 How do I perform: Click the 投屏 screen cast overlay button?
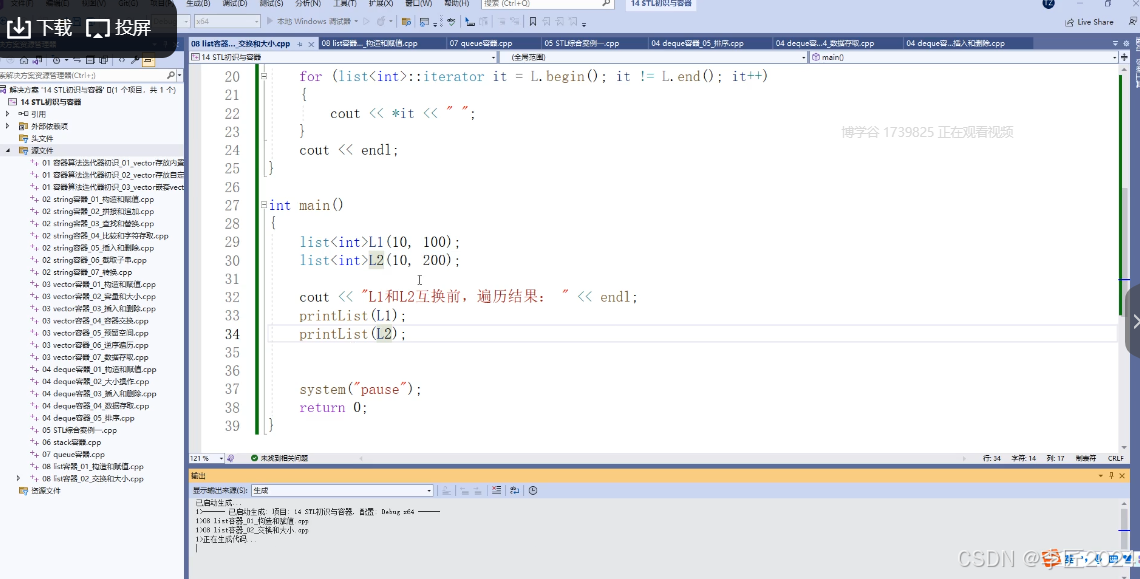pyautogui.click(x=119, y=28)
